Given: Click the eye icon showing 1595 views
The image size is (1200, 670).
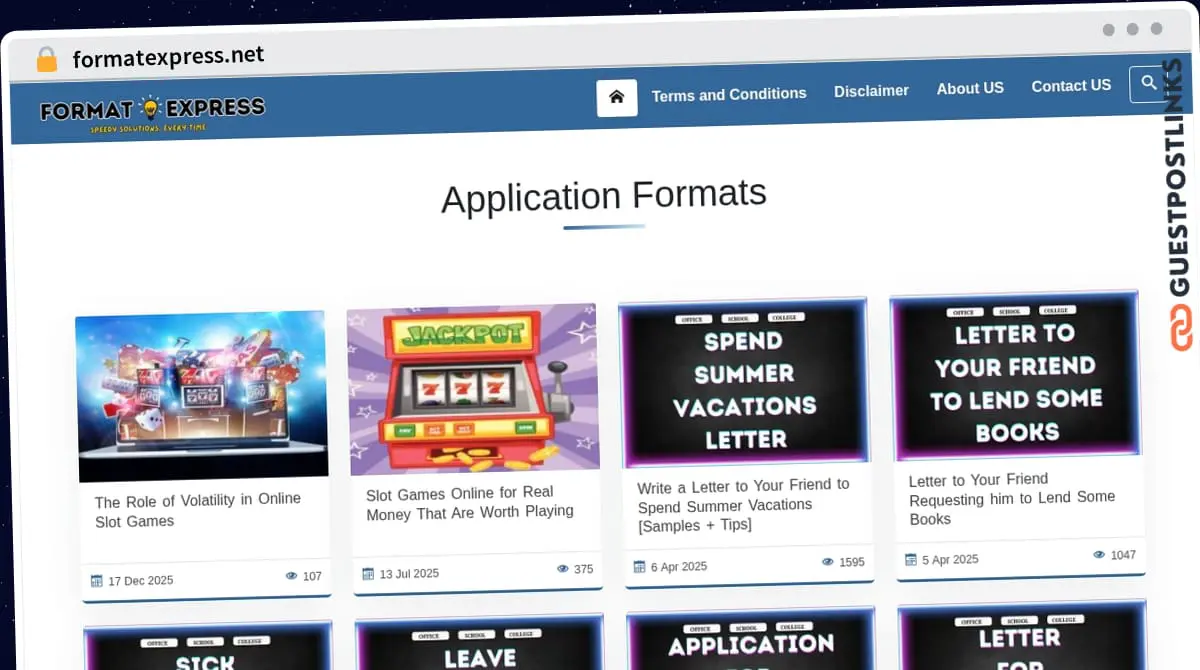Looking at the screenshot, I should [x=827, y=562].
